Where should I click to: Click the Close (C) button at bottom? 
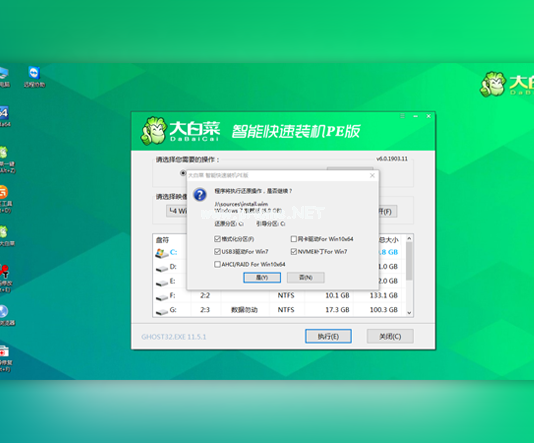click(x=390, y=336)
